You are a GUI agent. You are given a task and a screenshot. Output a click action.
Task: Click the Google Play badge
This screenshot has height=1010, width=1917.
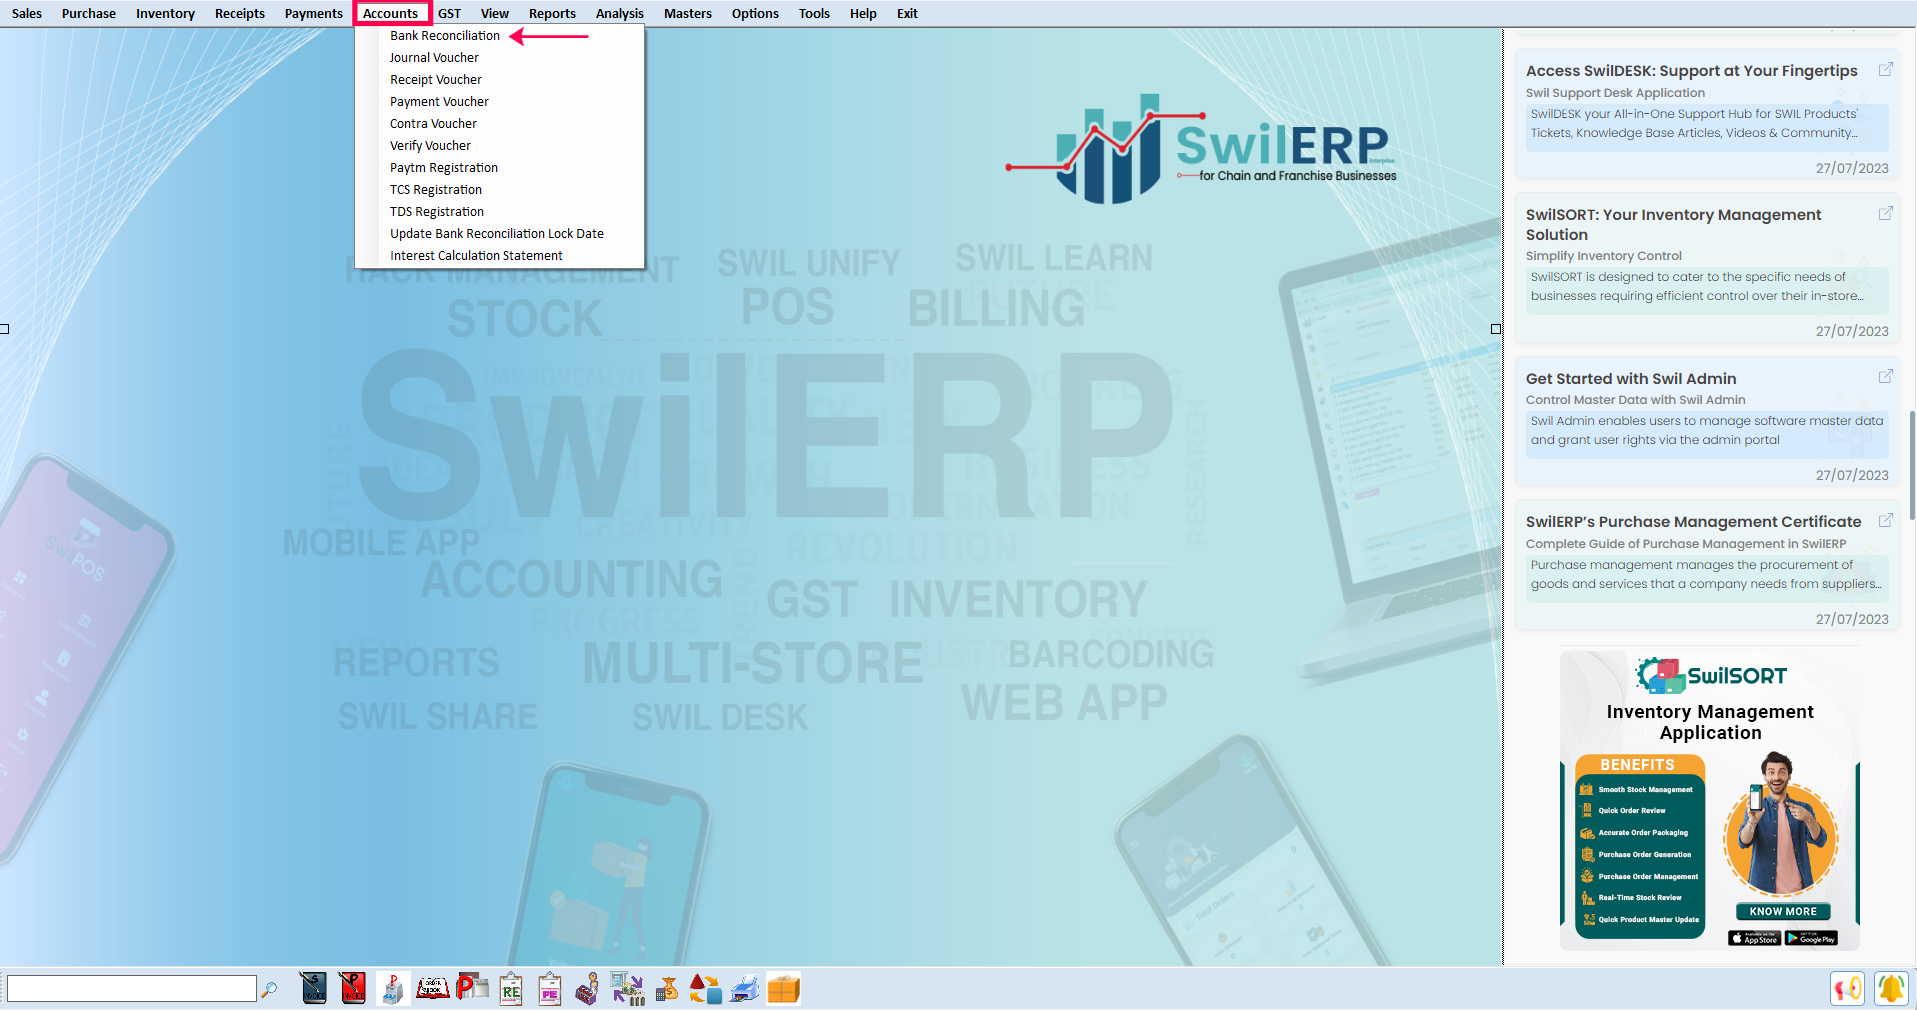click(x=1811, y=938)
